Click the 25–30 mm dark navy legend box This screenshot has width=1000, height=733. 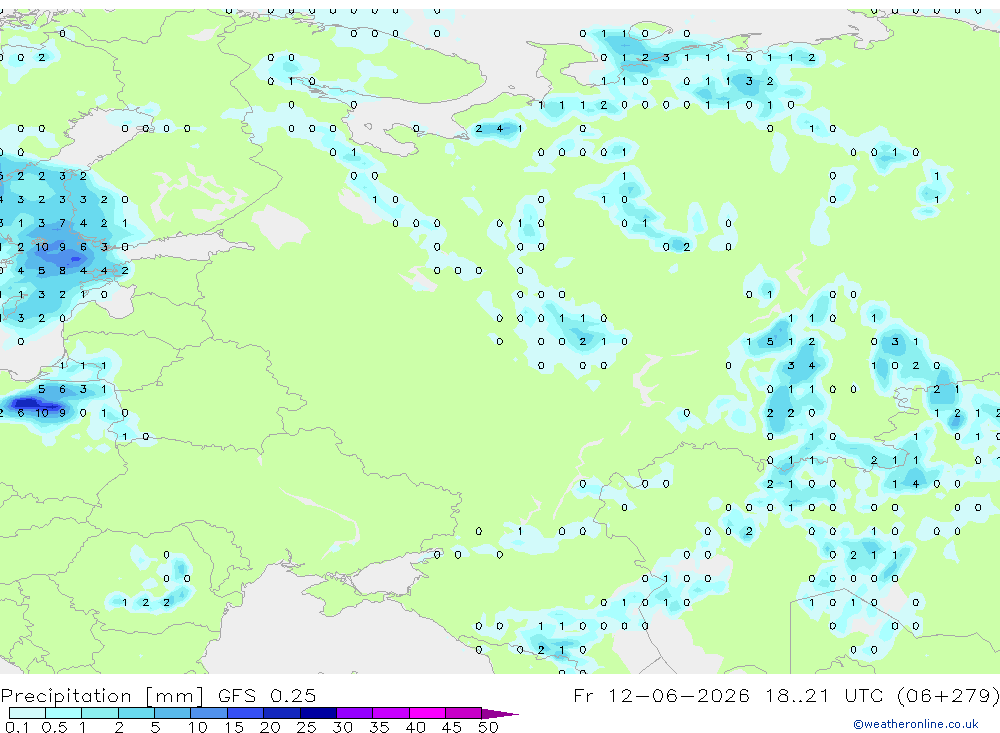(x=318, y=713)
